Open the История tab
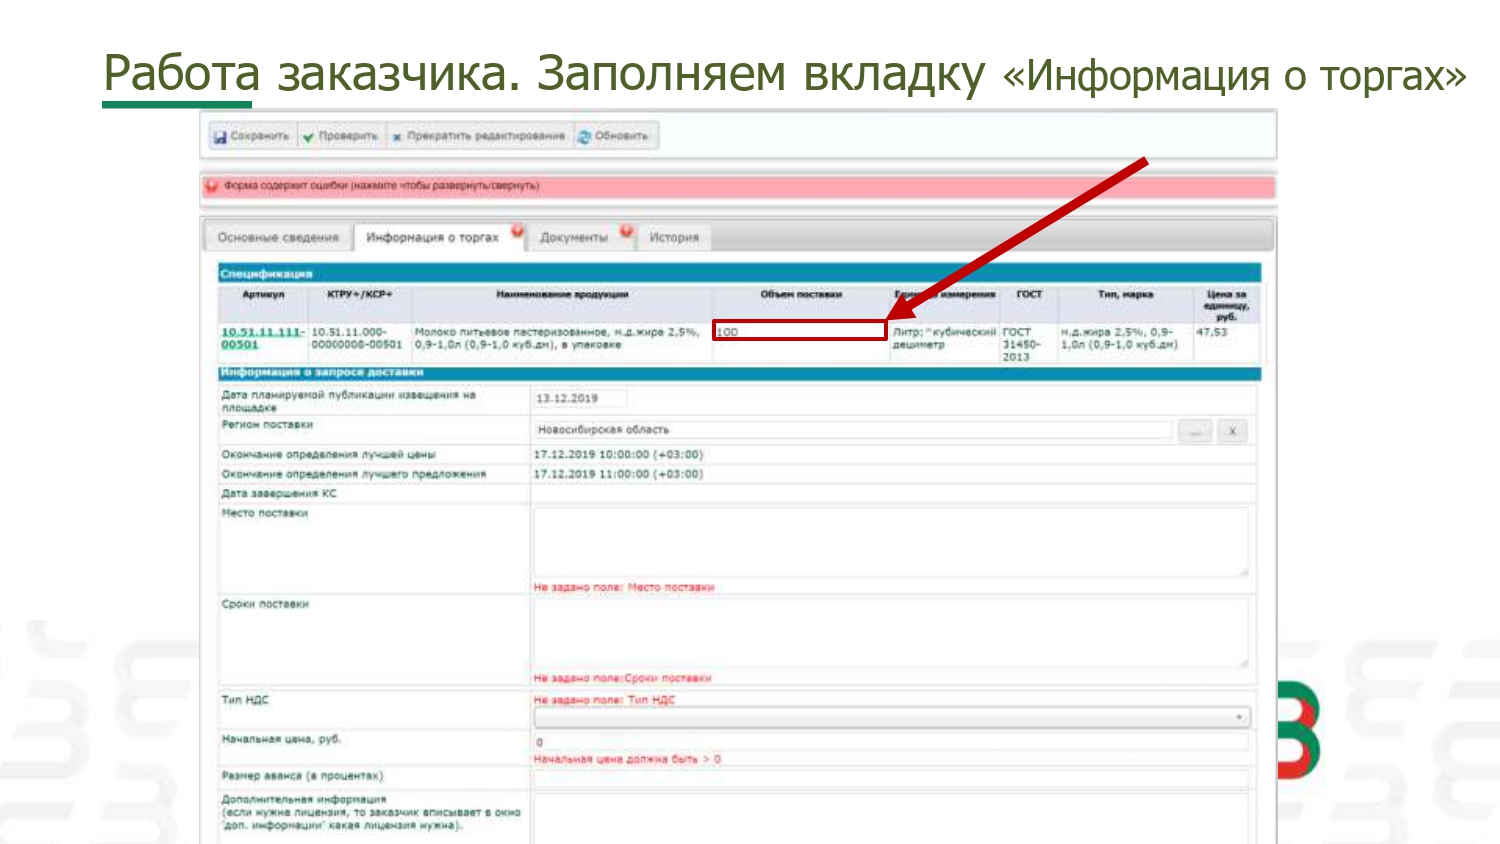Image resolution: width=1500 pixels, height=844 pixels. tap(674, 238)
